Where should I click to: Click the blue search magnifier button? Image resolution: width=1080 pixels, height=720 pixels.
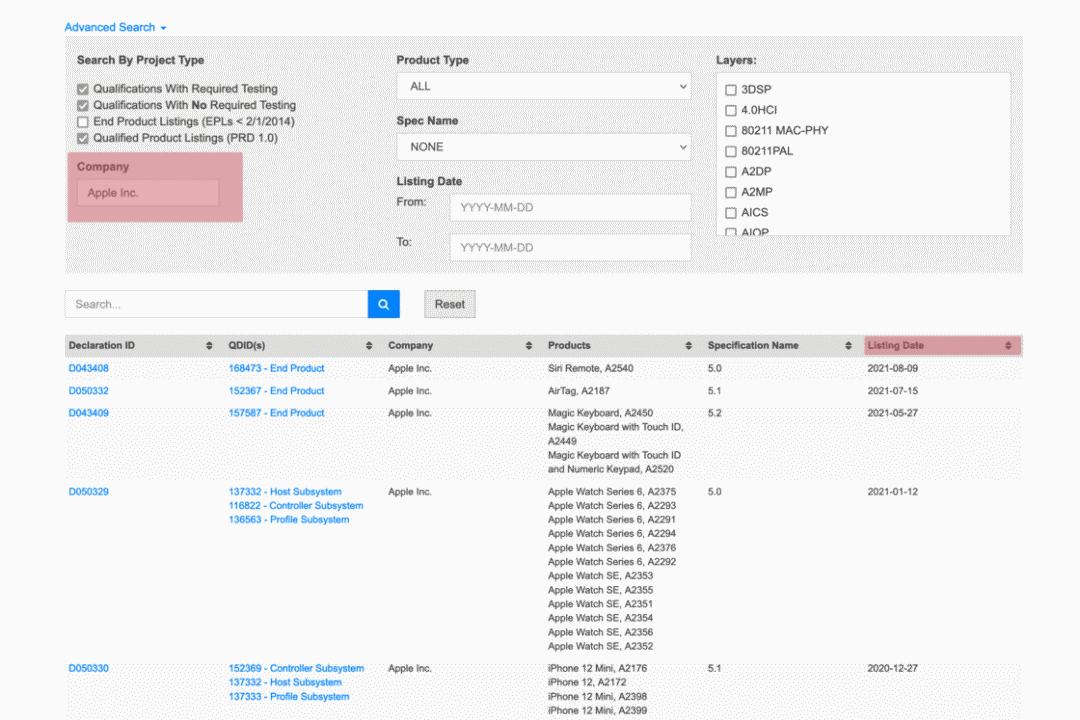click(x=384, y=304)
